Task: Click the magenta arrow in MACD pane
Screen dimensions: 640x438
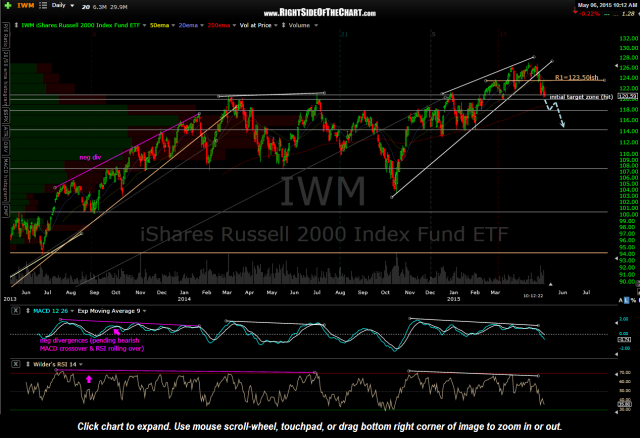Action: [117, 331]
